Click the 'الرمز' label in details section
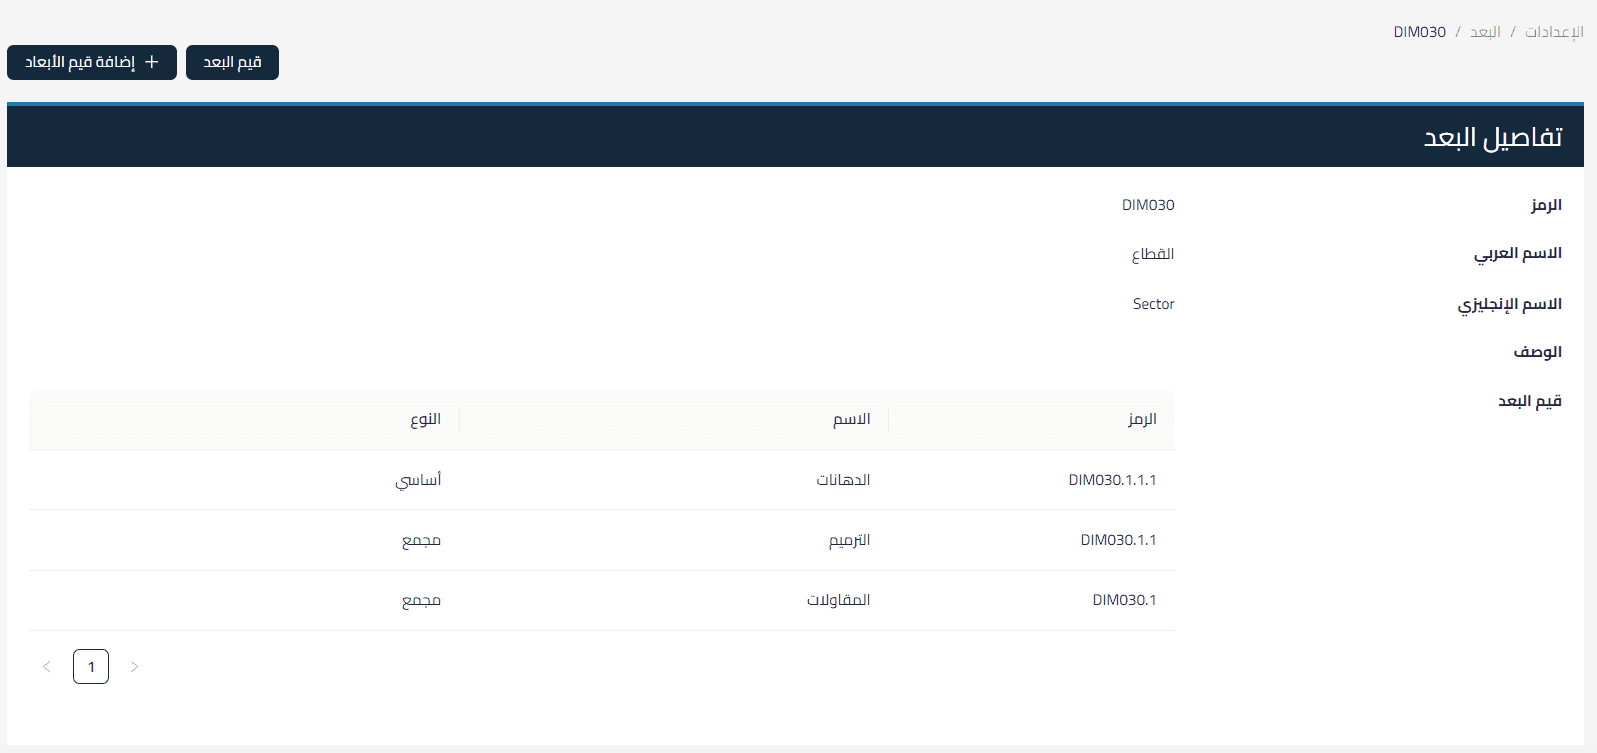1597x753 pixels. coord(1546,205)
